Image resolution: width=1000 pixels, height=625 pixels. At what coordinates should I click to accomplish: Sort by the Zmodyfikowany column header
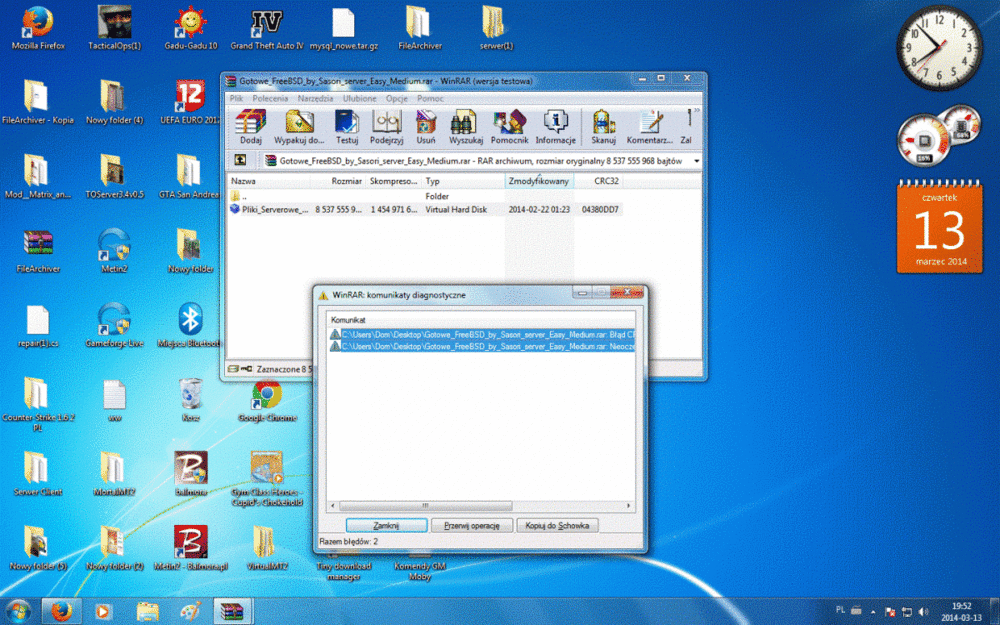(x=540, y=181)
